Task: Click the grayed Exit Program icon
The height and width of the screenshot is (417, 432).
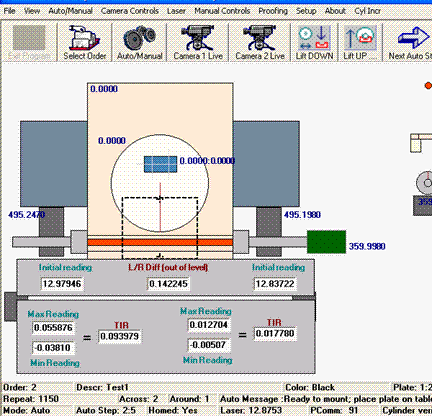Action: [29, 42]
